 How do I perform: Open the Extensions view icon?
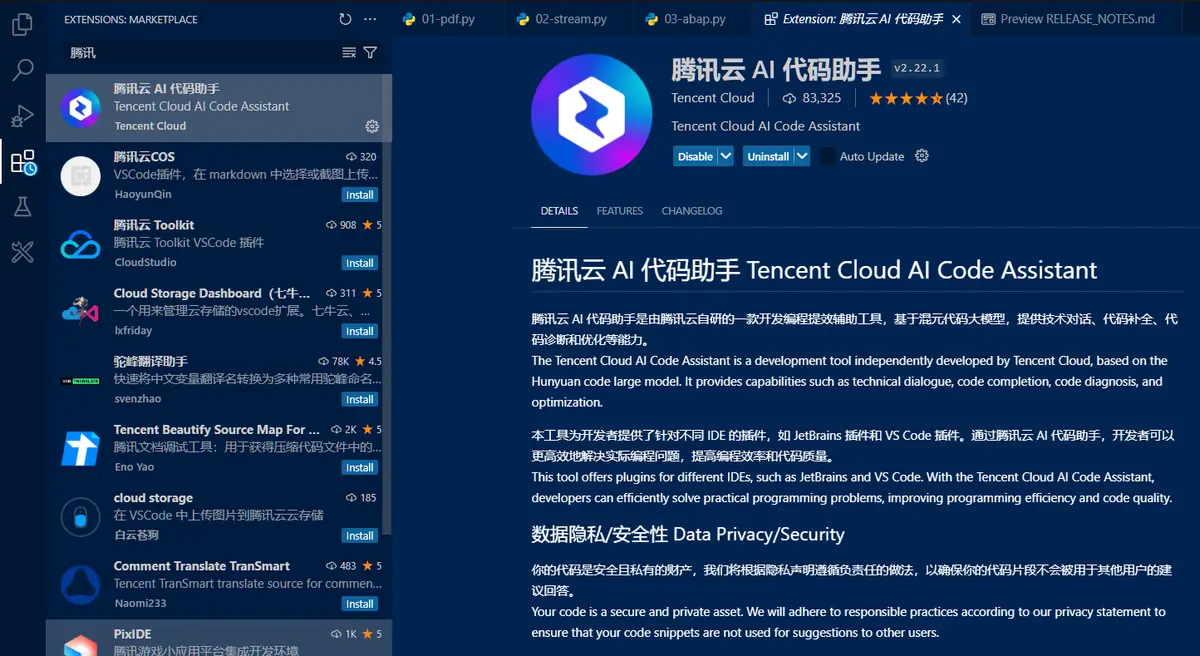(x=22, y=162)
